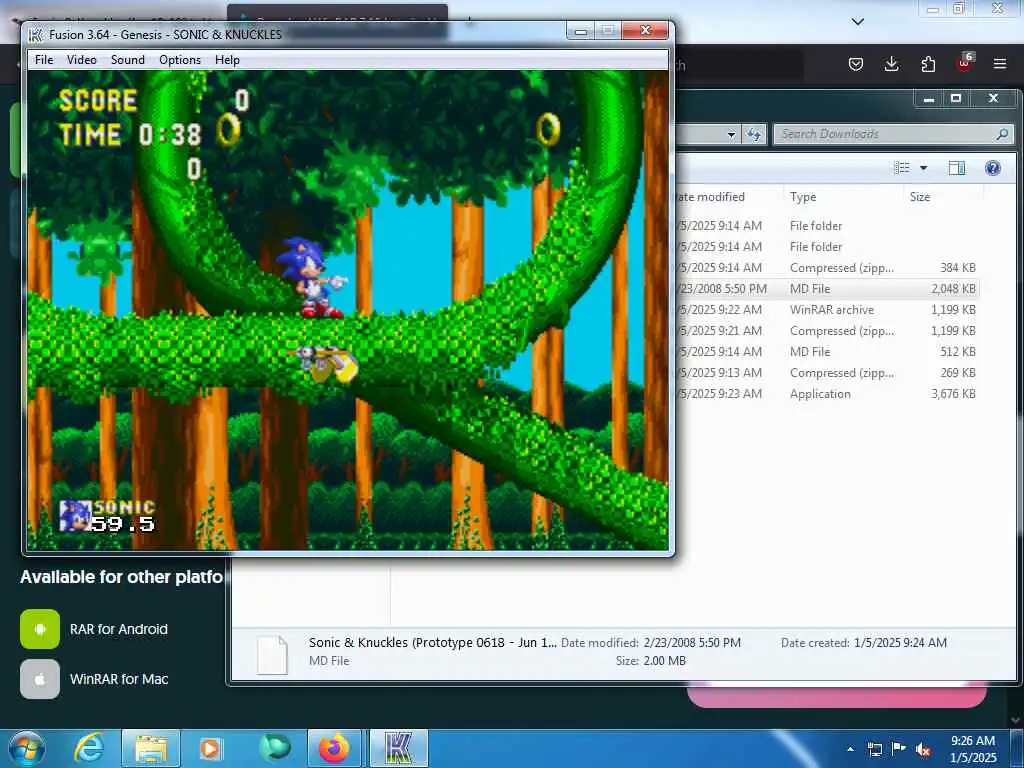Viewport: 1024px width, 768px height.
Task: Switch to Firefox in the taskbar
Action: coord(334,748)
